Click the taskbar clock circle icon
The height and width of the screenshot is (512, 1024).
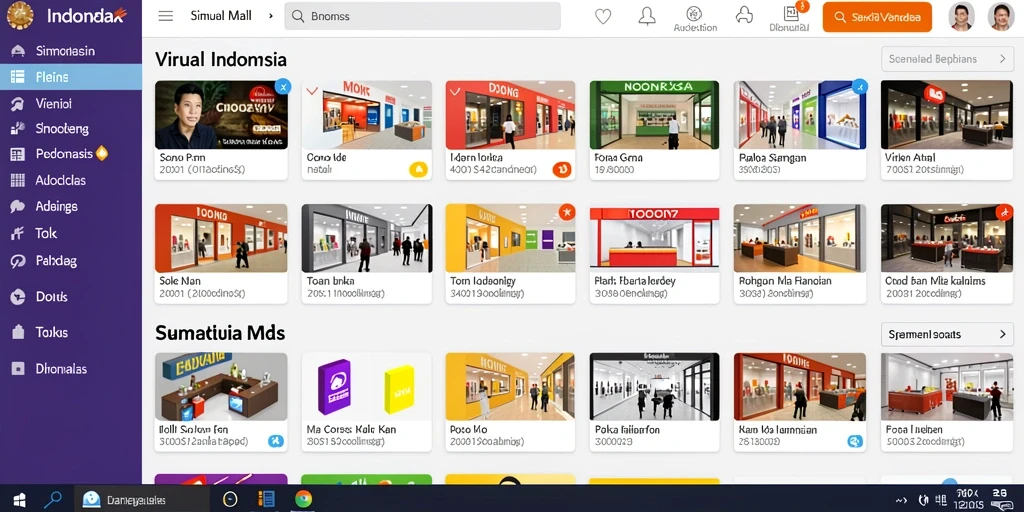[230, 500]
